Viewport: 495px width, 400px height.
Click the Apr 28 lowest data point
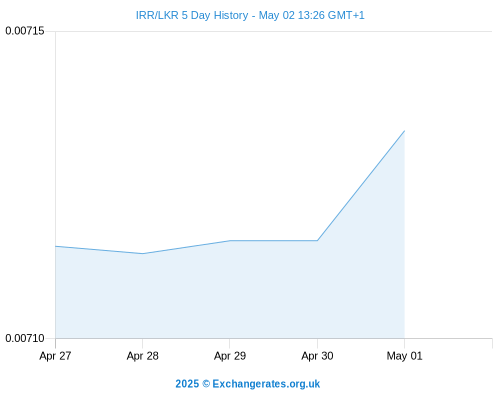point(143,254)
